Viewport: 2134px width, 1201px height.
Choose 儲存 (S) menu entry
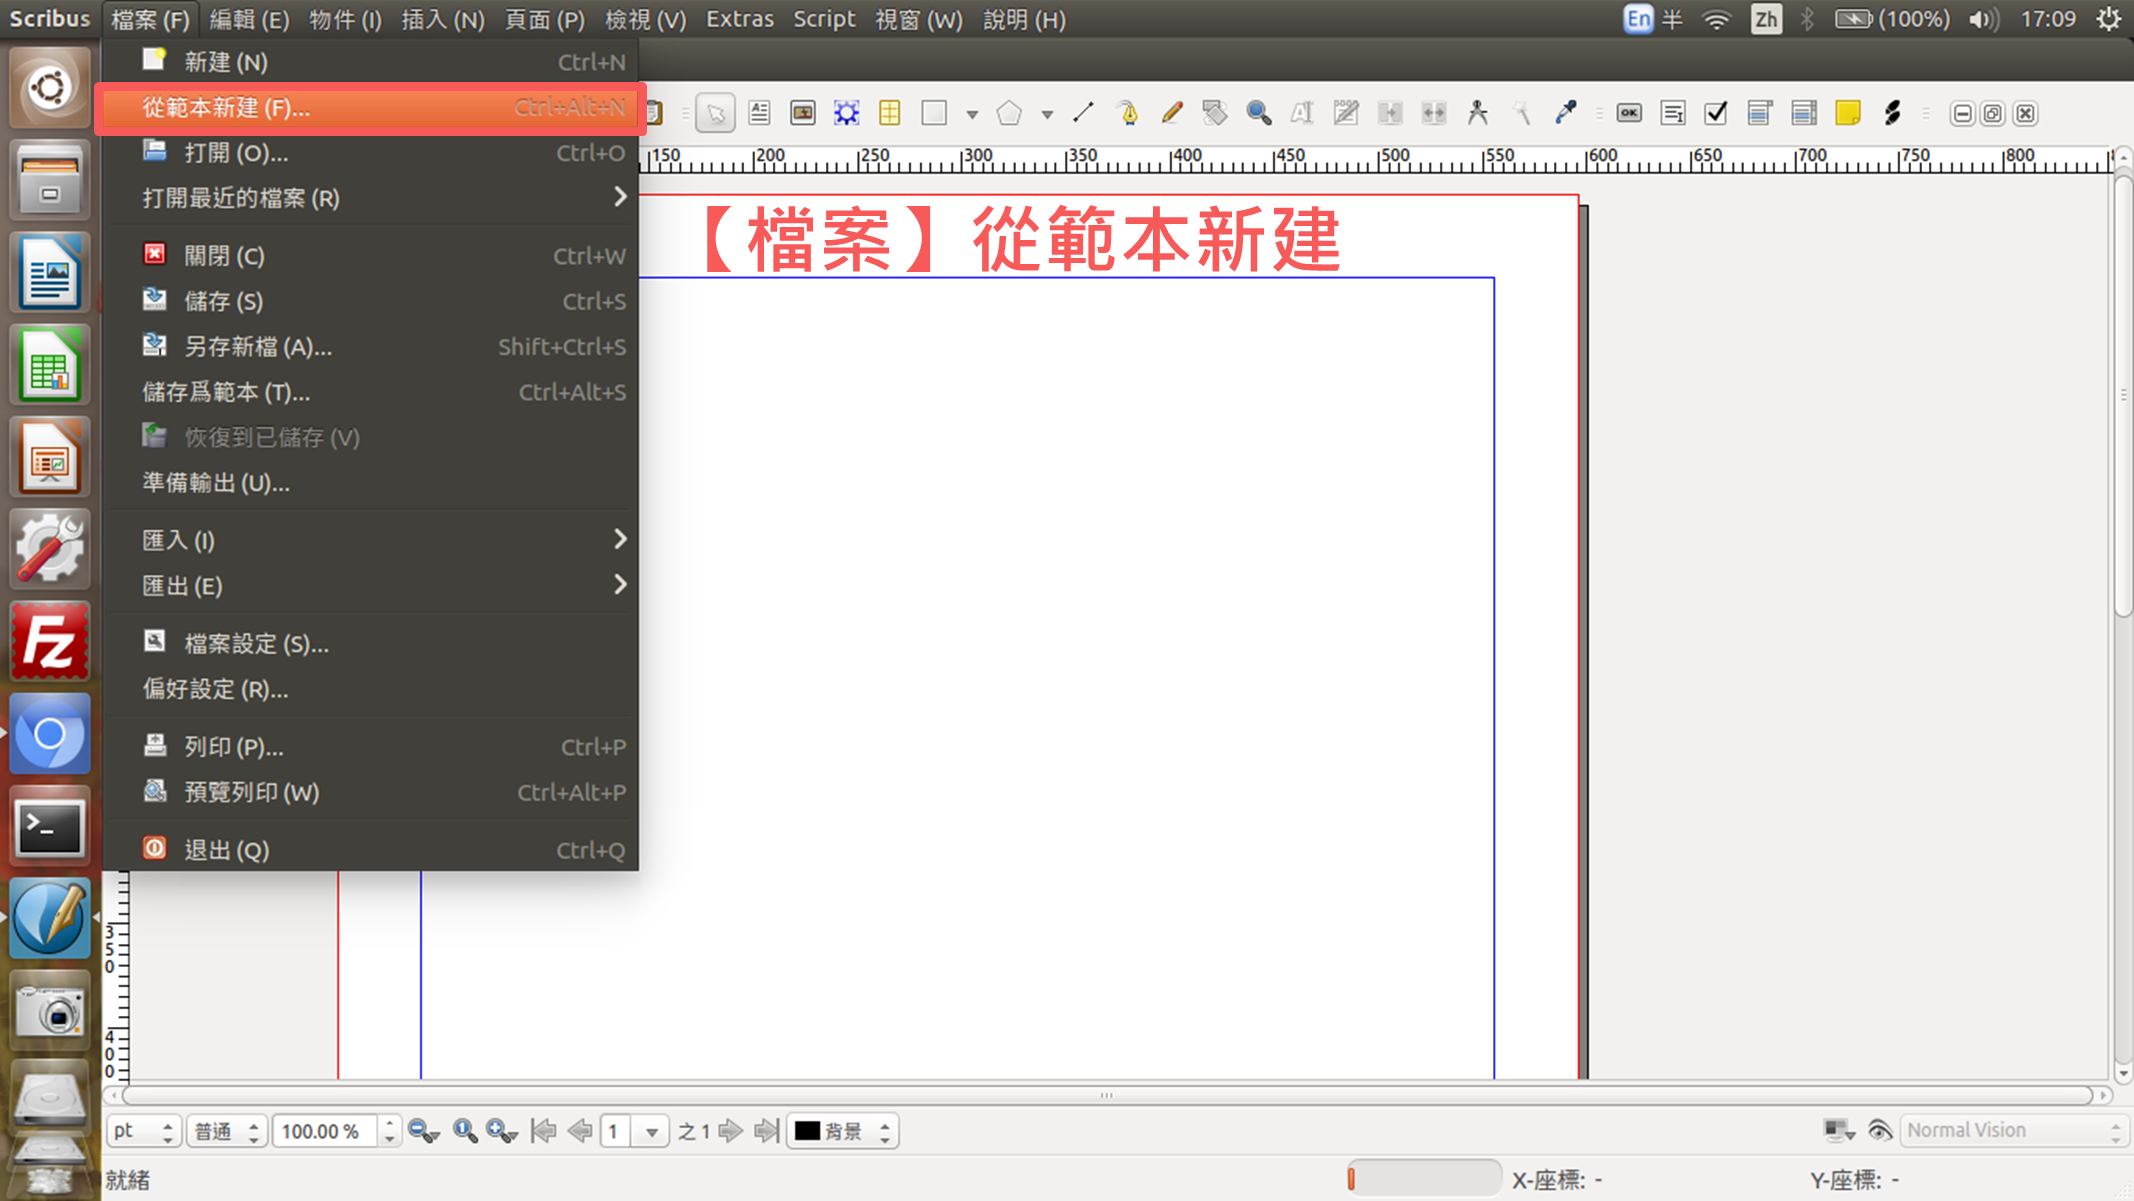click(371, 301)
